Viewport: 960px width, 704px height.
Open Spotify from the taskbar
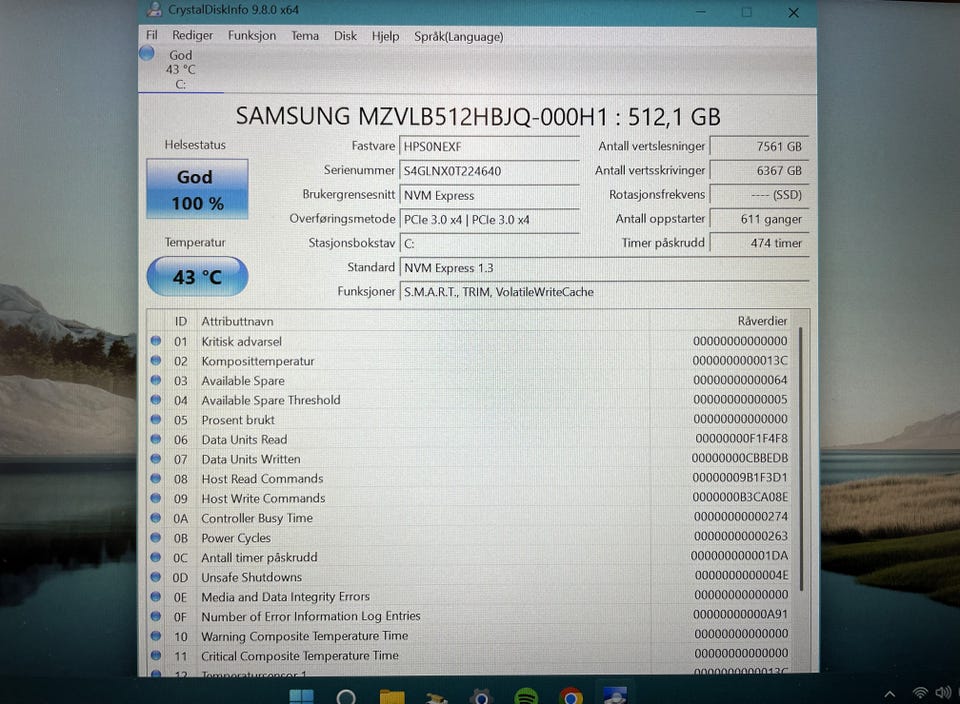pos(526,697)
